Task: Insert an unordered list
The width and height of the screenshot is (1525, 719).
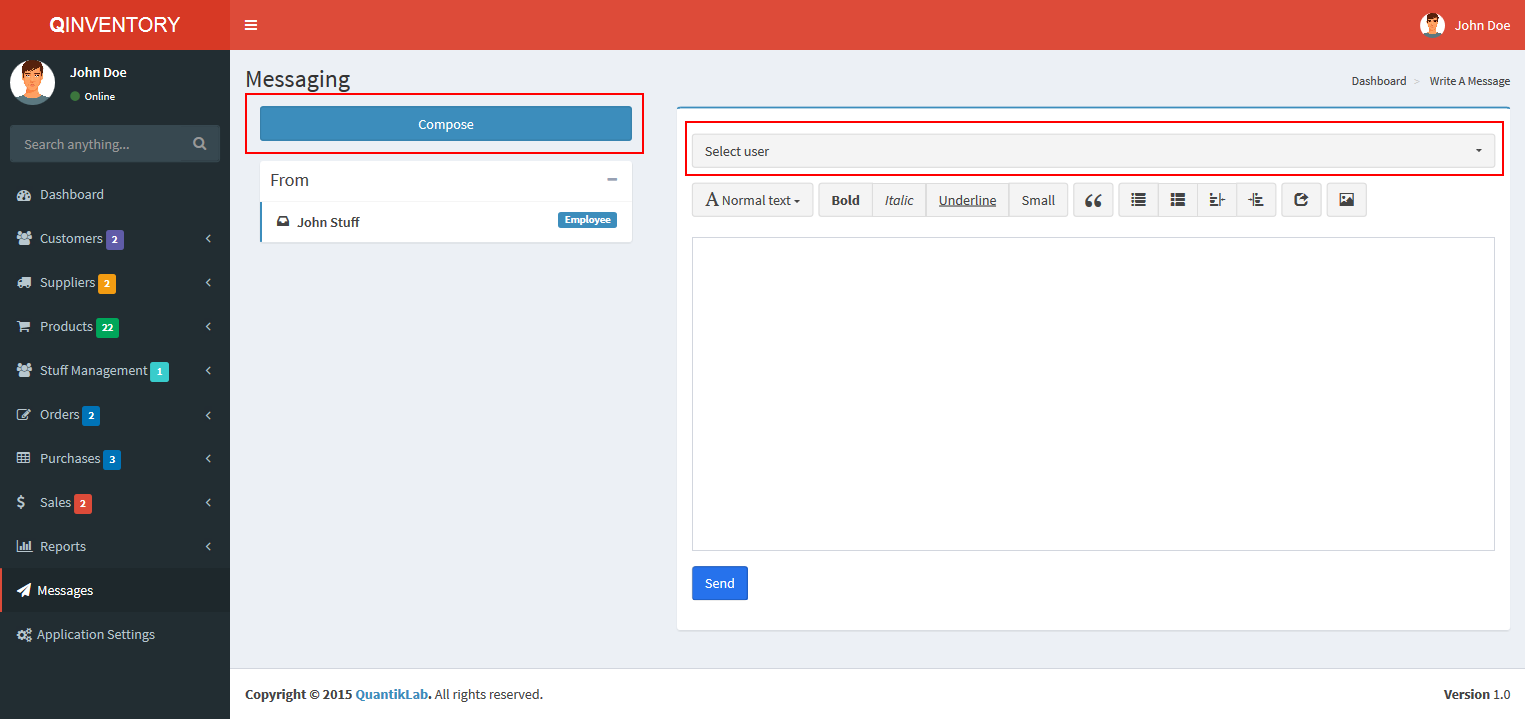Action: [1138, 200]
